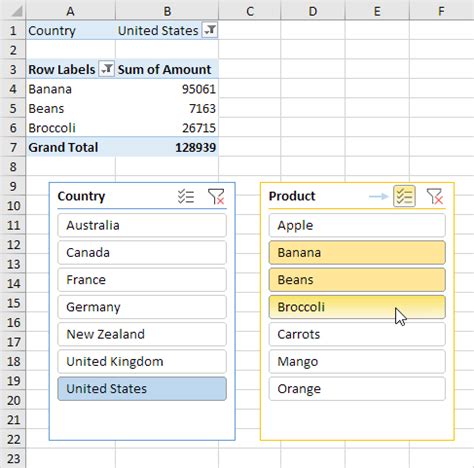The height and width of the screenshot is (468, 474).
Task: Select Orange in the Product slicer
Action: point(357,389)
